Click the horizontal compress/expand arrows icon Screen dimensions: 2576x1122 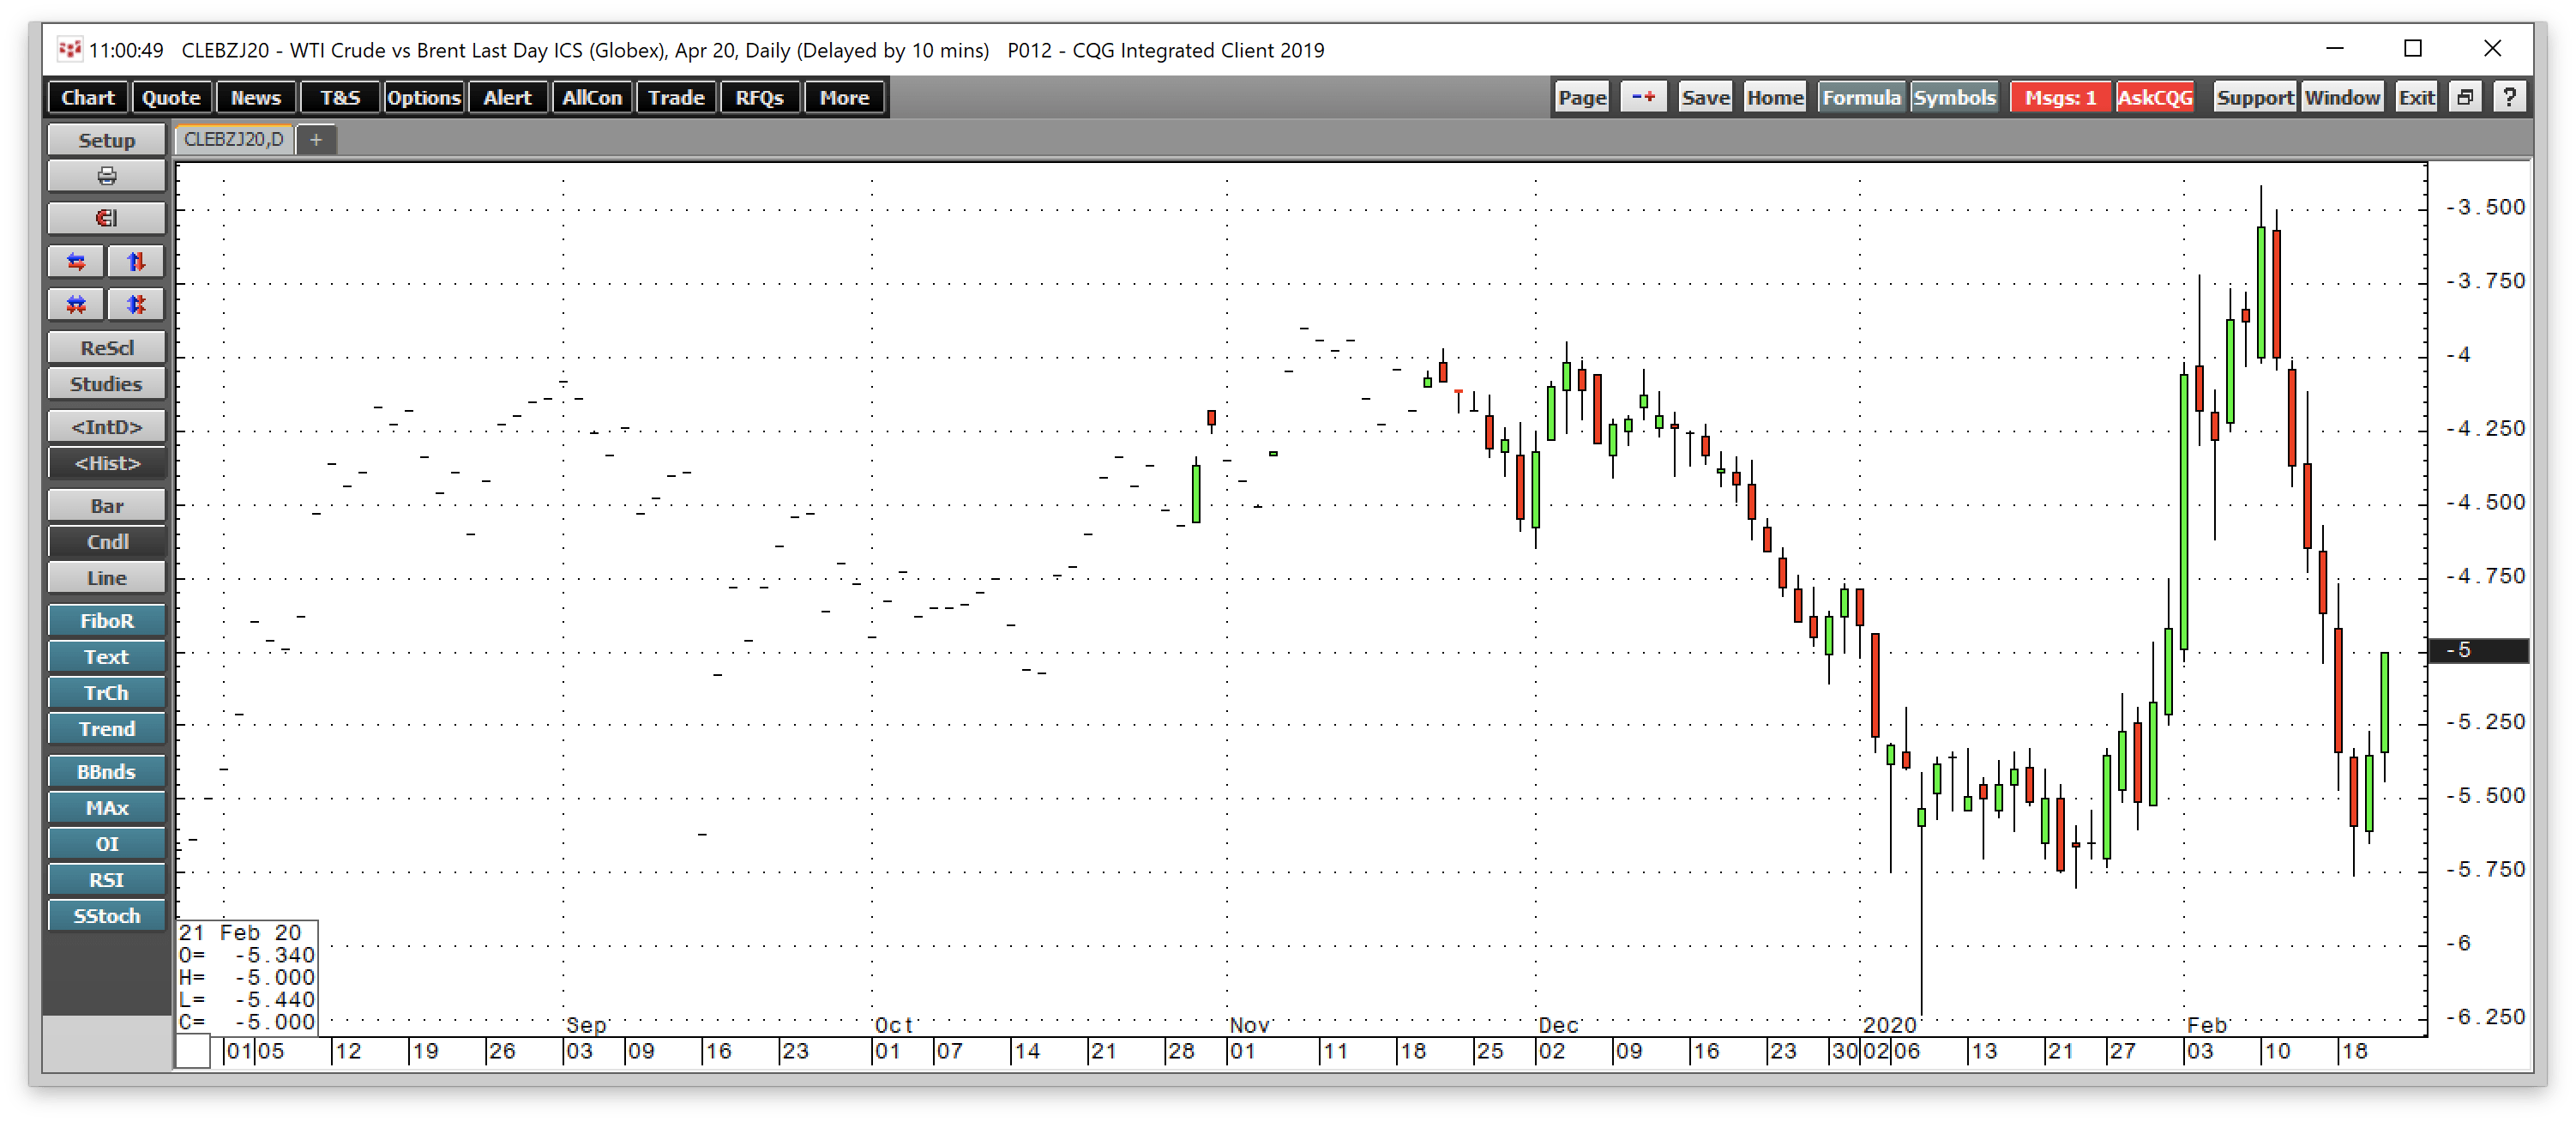pyautogui.click(x=76, y=304)
